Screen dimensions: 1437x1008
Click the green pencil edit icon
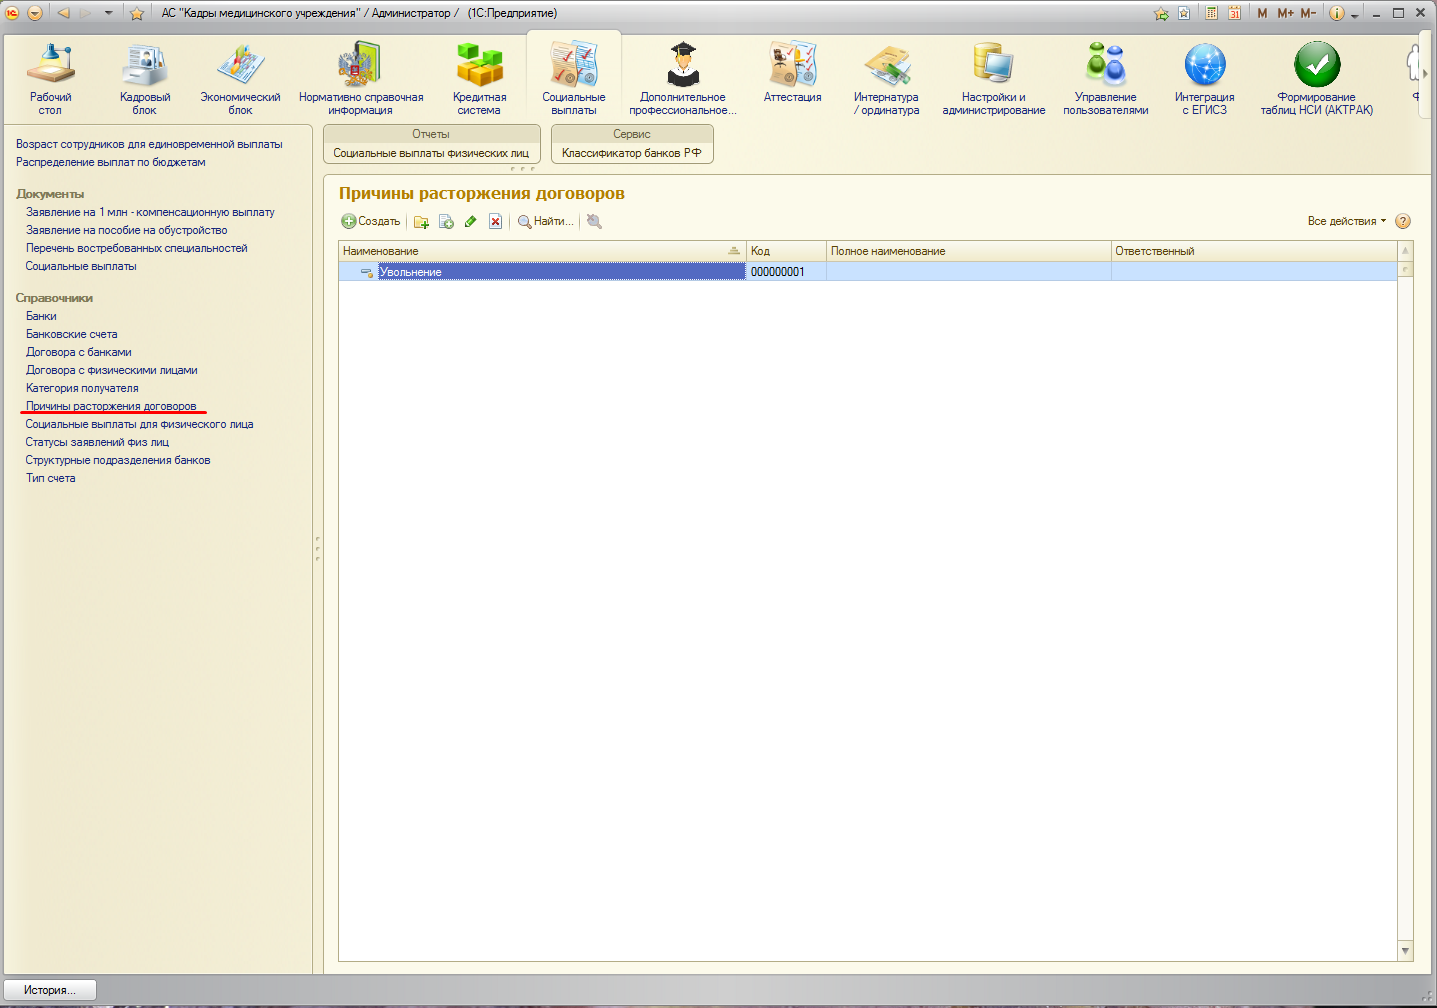click(x=470, y=222)
